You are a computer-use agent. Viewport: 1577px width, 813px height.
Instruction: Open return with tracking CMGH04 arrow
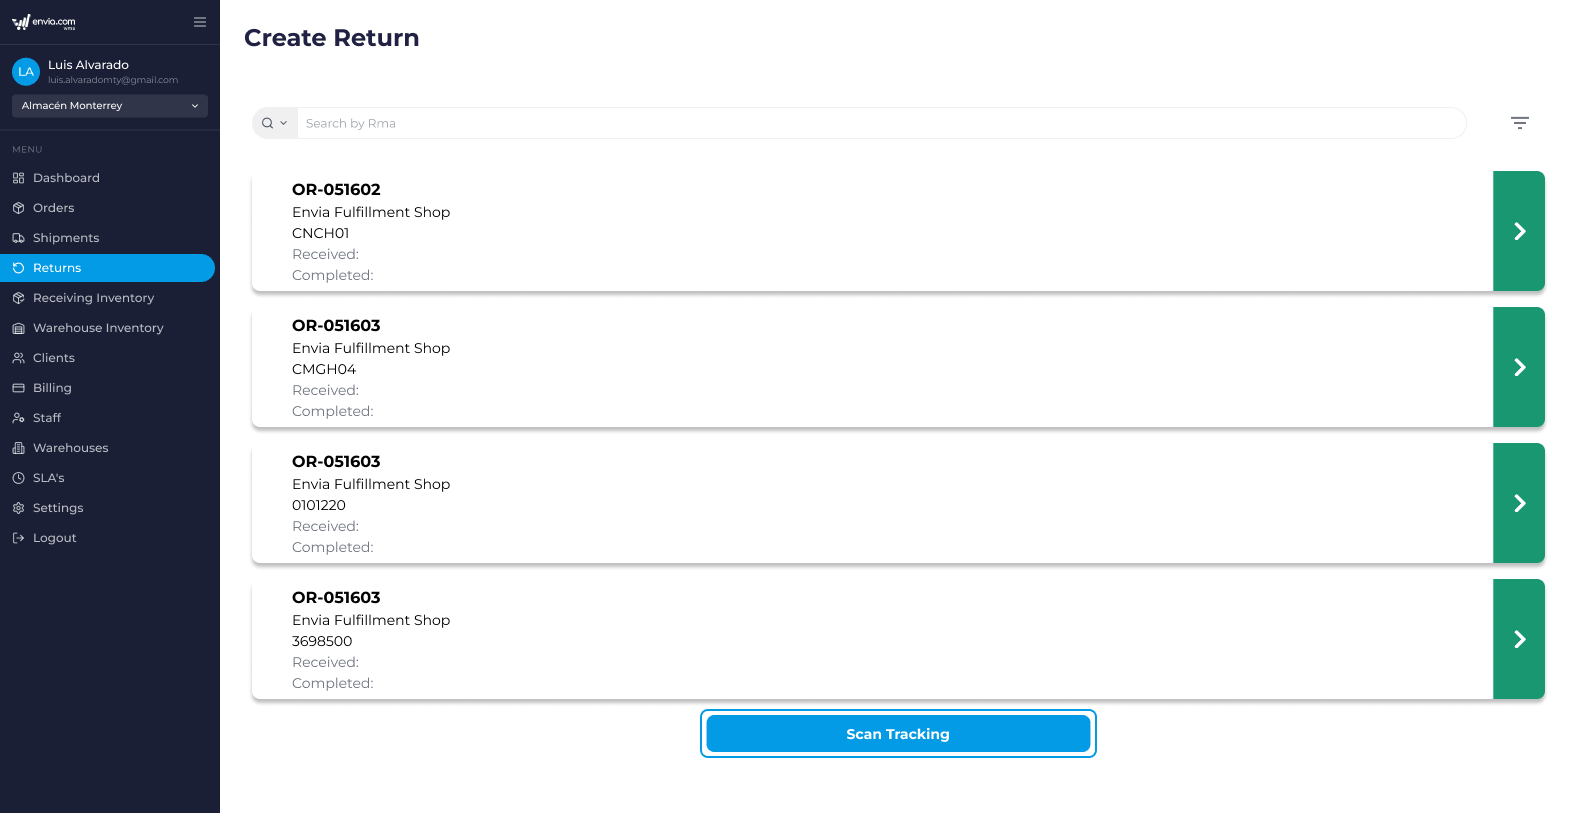1518,367
